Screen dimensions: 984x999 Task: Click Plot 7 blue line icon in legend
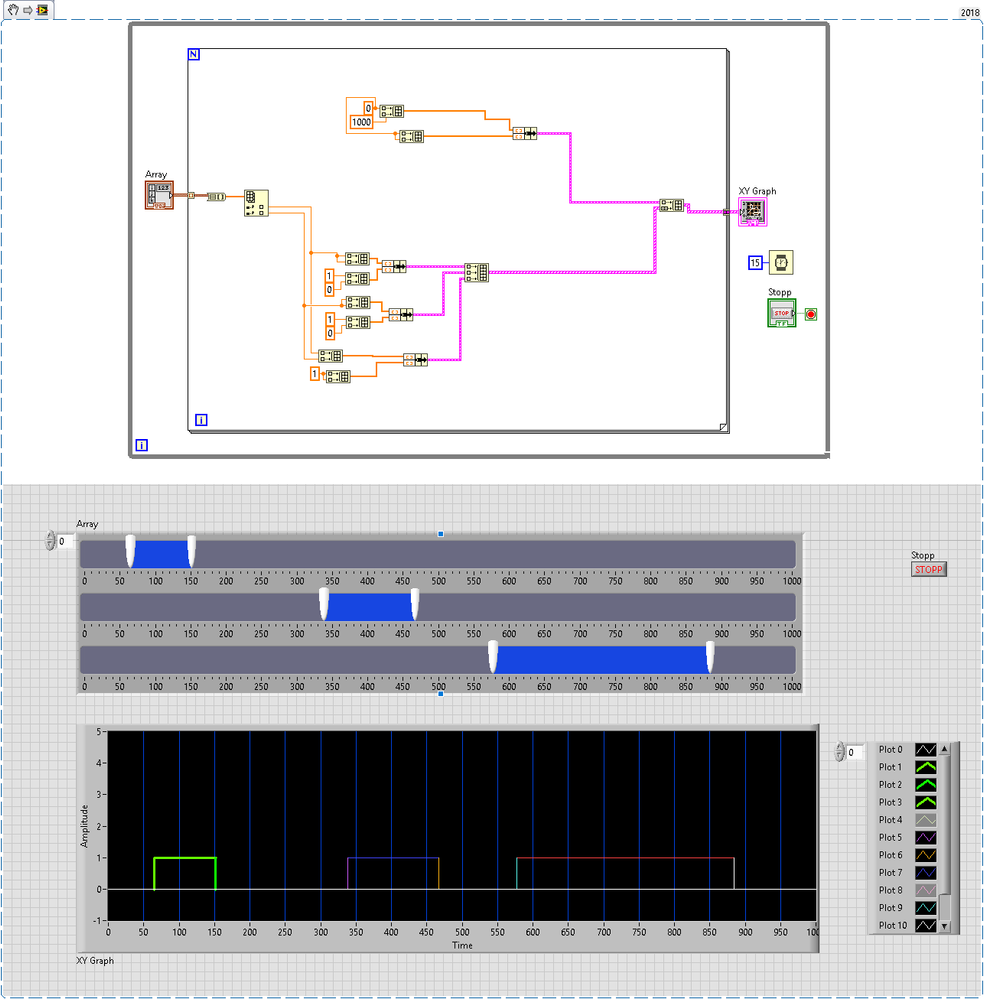point(925,872)
